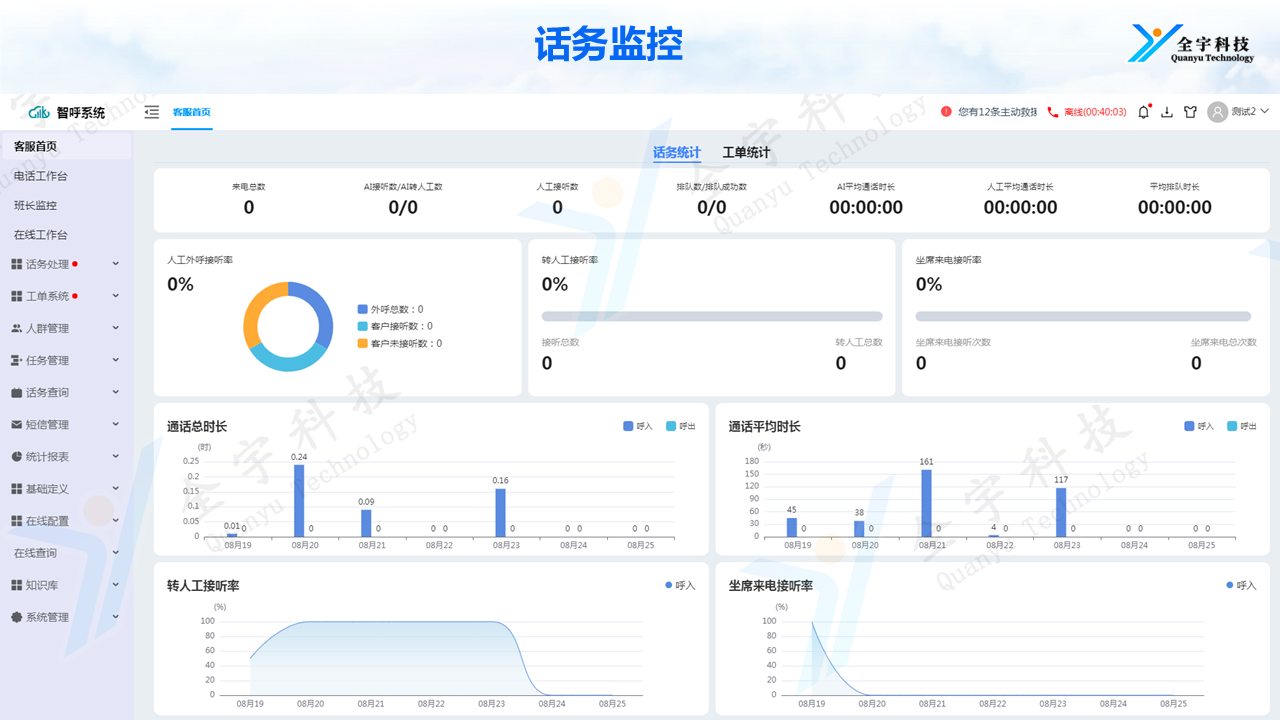This screenshot has height=720, width=1280.
Task: Click the download icon in top bar
Action: point(1167,112)
